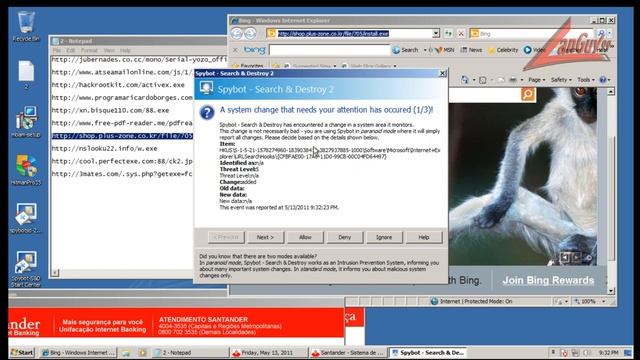The height and width of the screenshot is (360, 640).
Task: Open Notepad's Format menu
Action: tap(89, 50)
